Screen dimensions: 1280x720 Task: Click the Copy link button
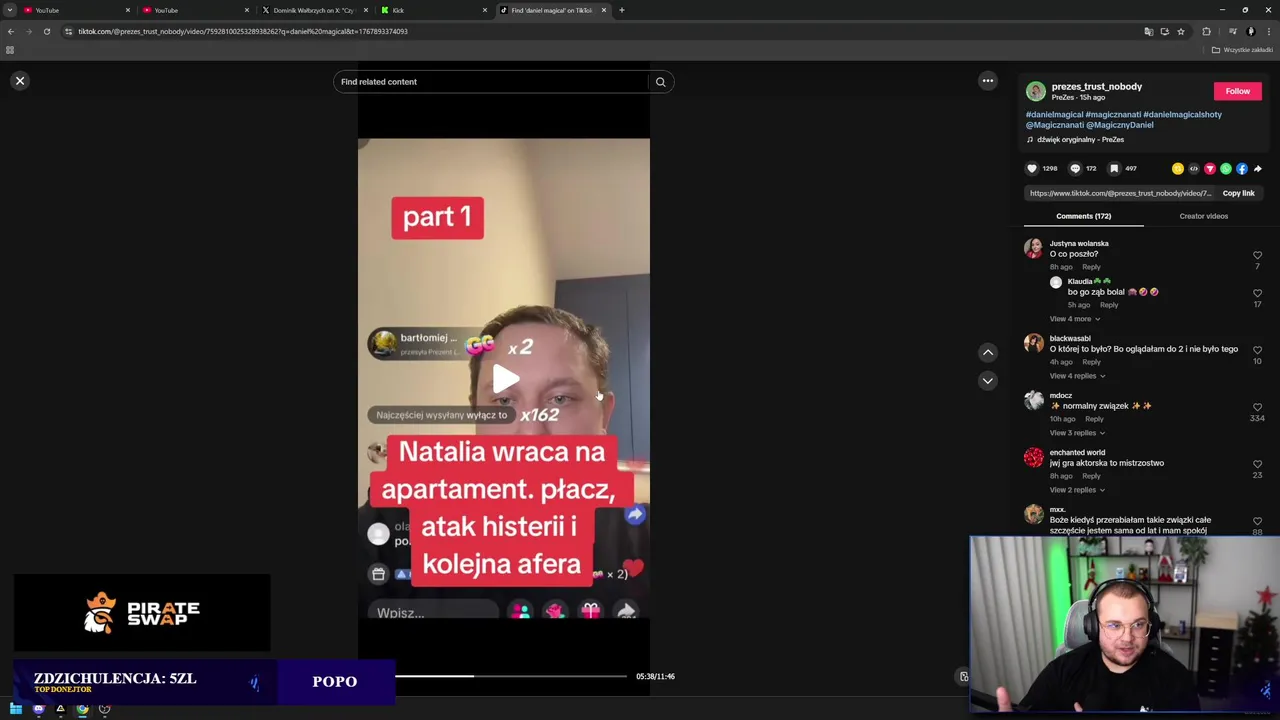[1238, 193]
